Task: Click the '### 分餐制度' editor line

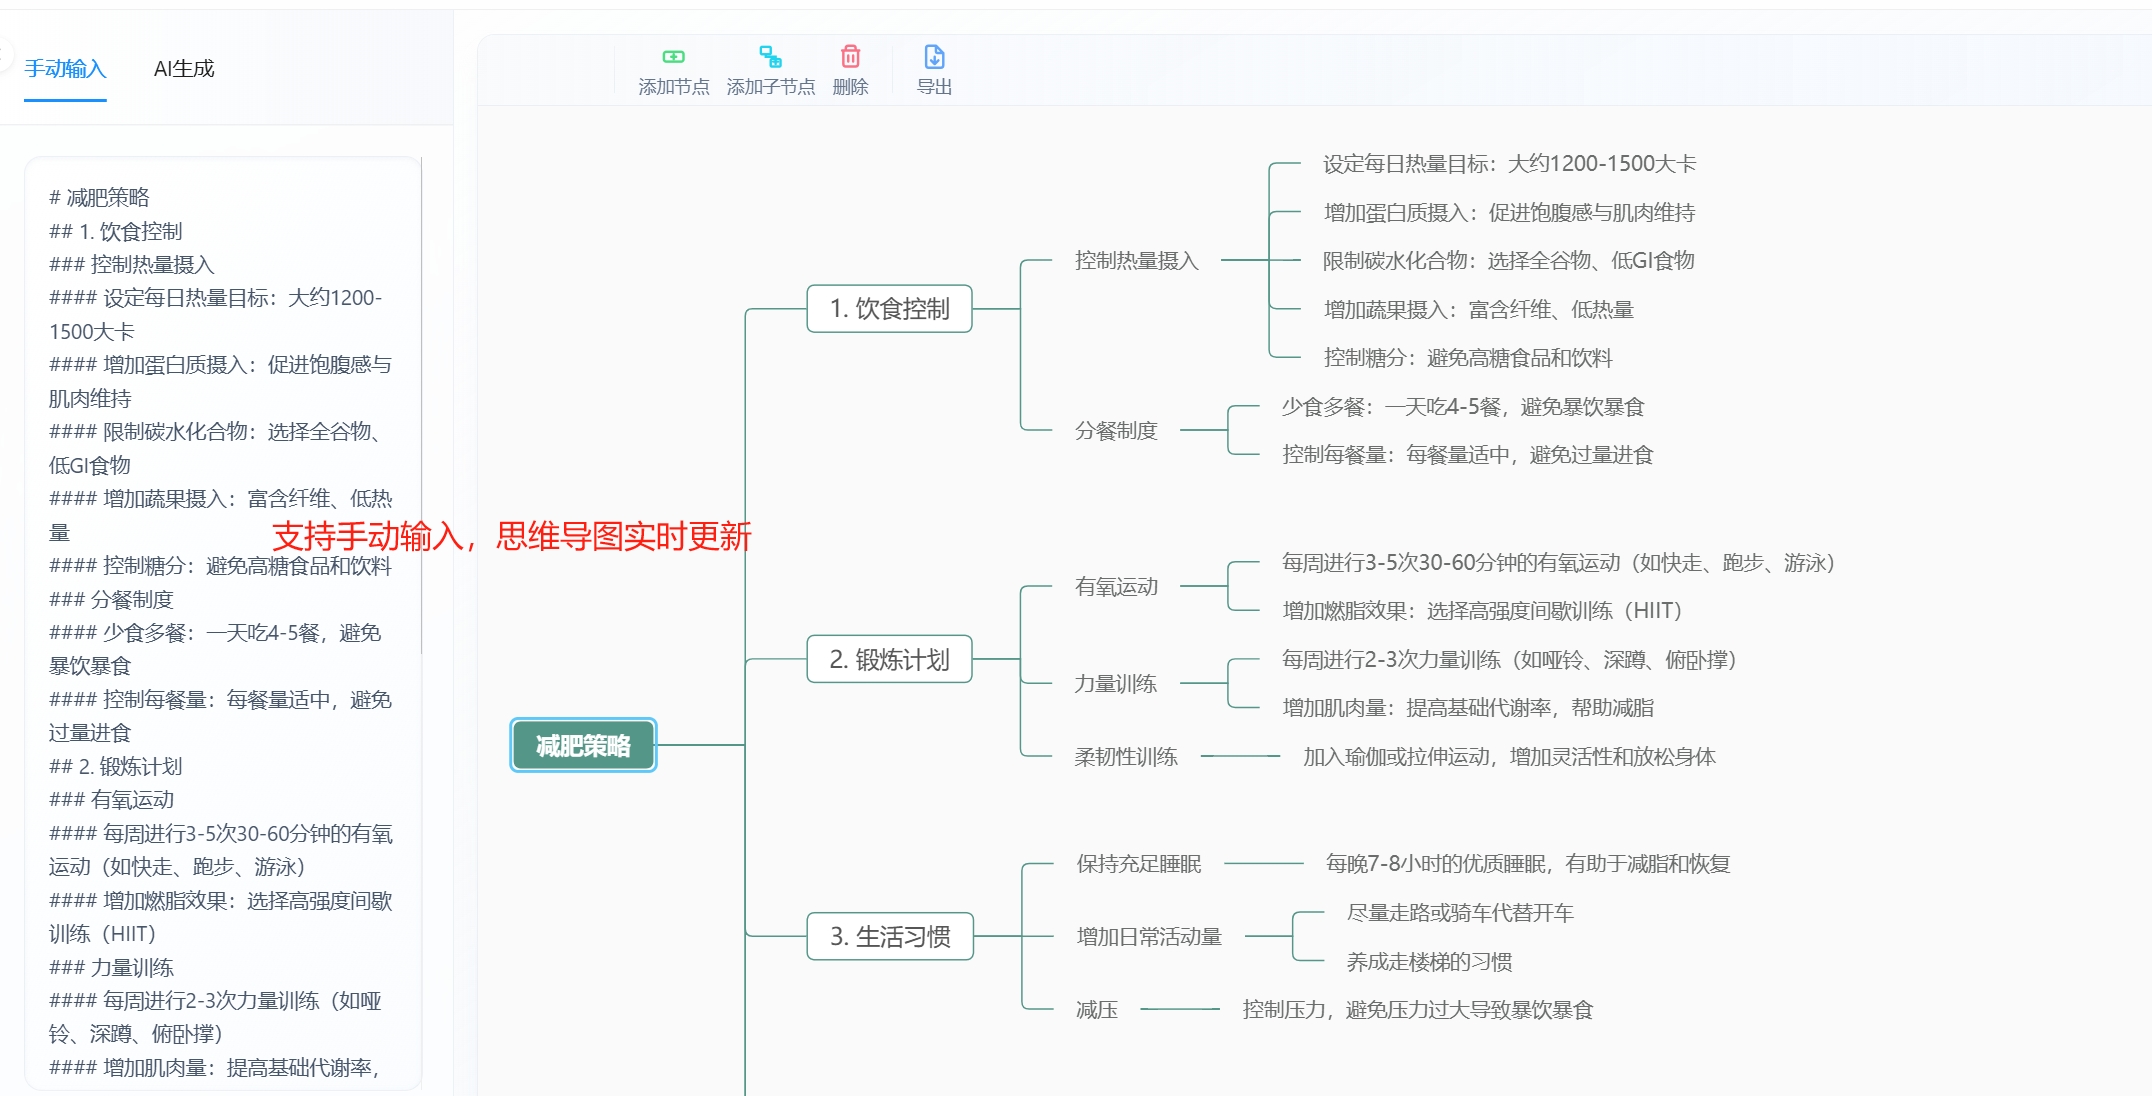Action: tap(111, 600)
